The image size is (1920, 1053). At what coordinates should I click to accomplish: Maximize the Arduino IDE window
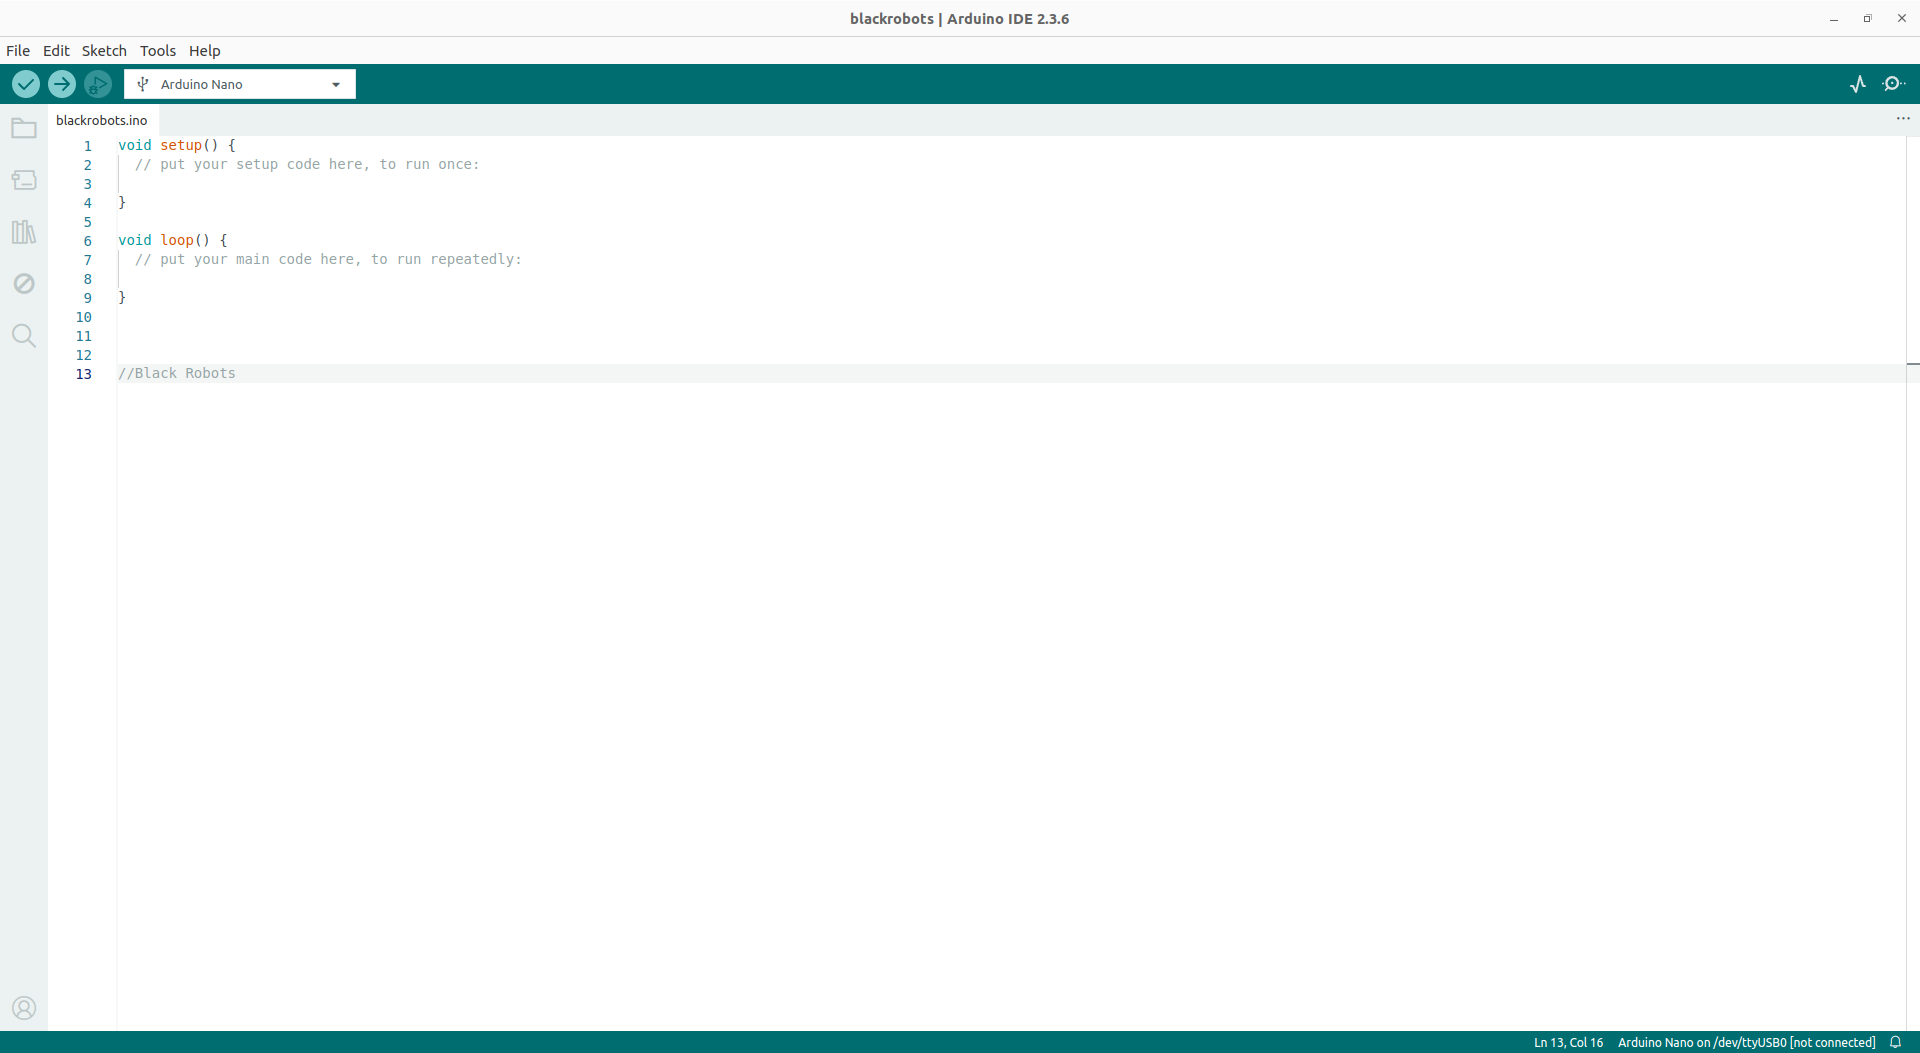[x=1867, y=19]
